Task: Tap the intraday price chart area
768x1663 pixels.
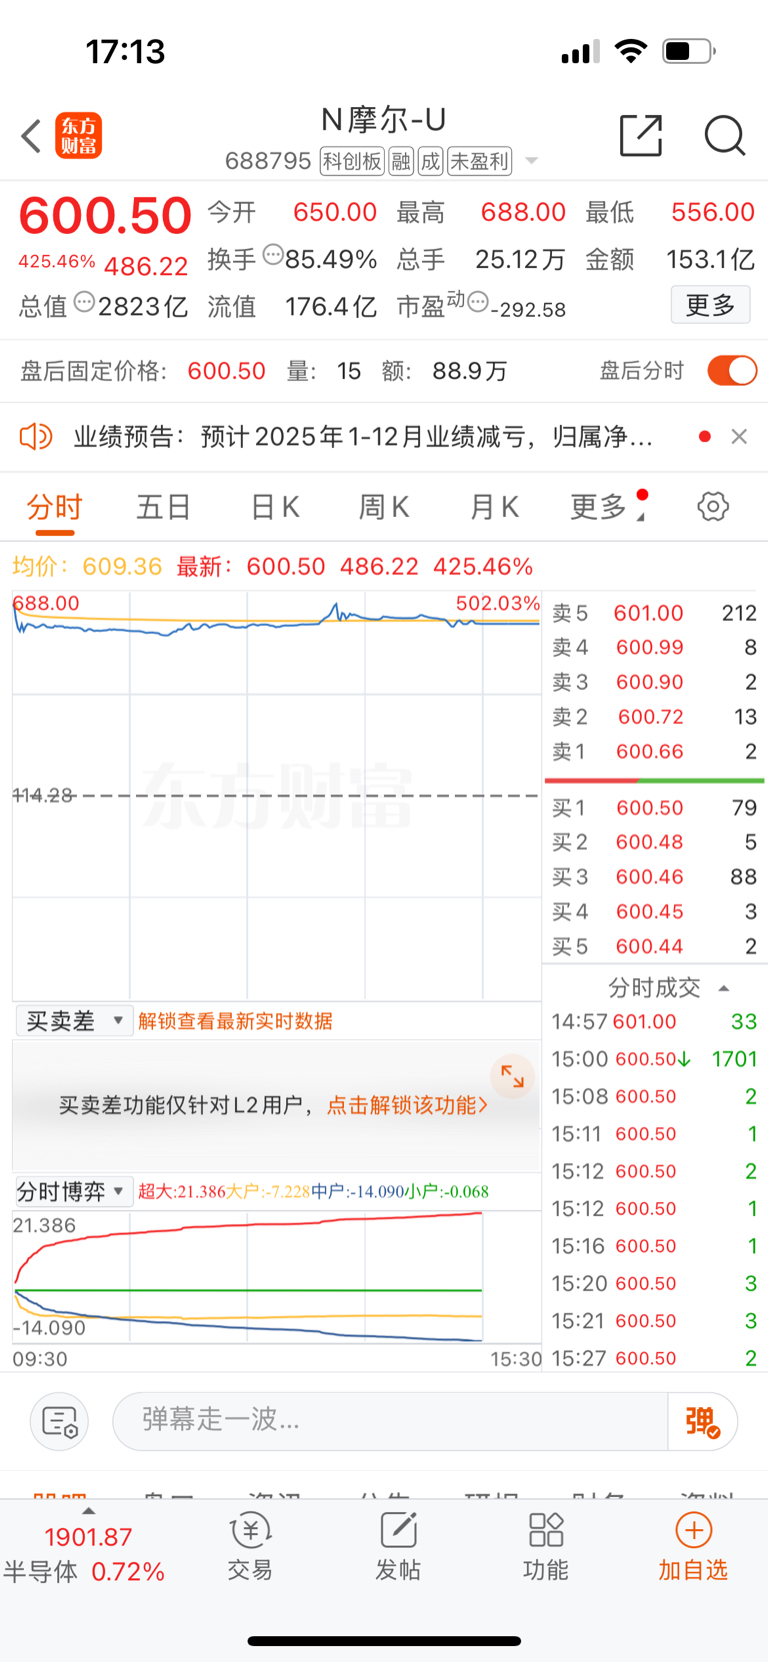Action: (276, 795)
